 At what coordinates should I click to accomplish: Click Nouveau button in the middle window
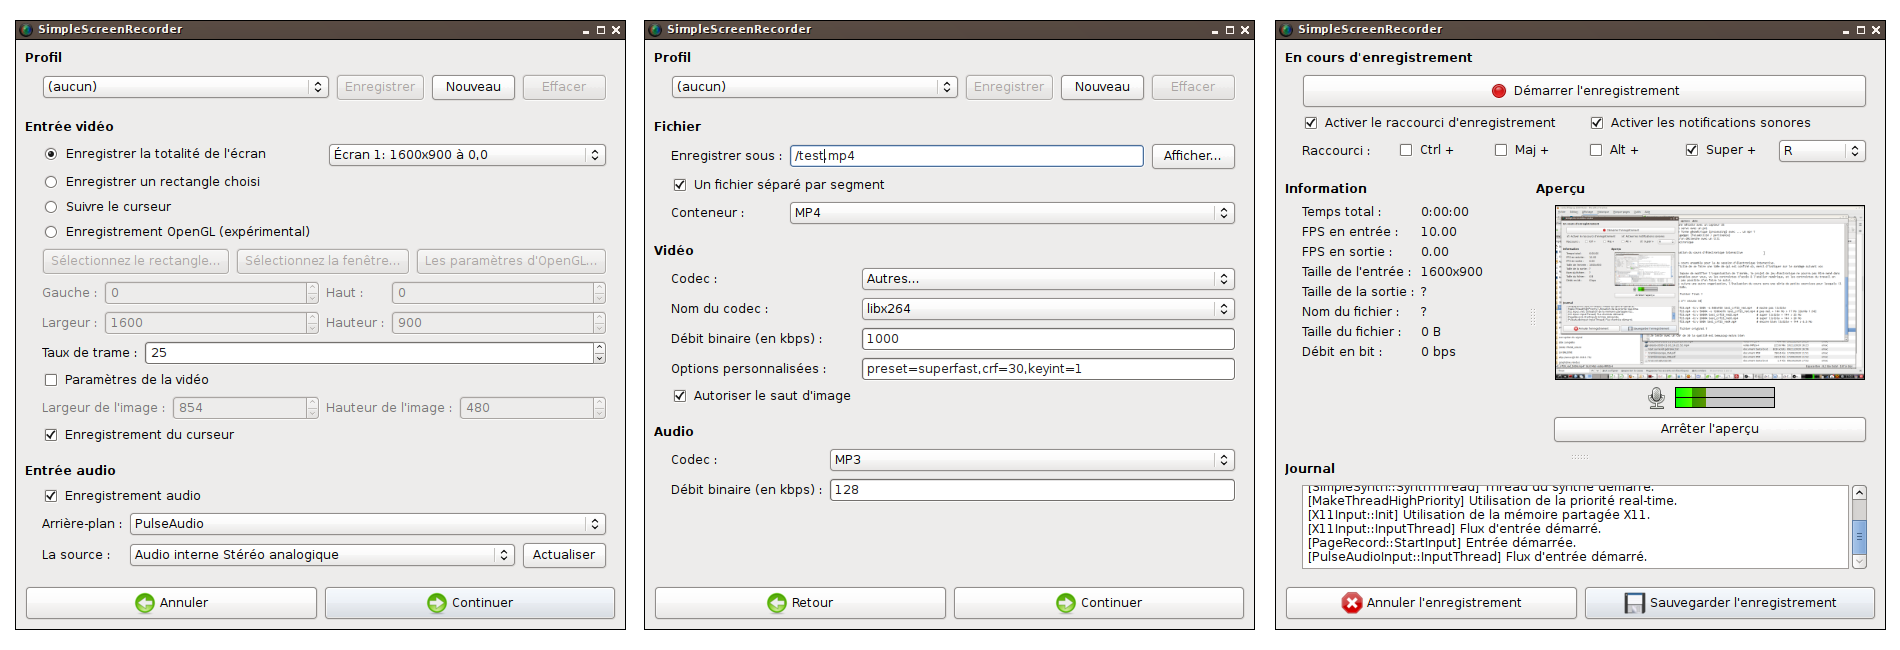click(1103, 87)
